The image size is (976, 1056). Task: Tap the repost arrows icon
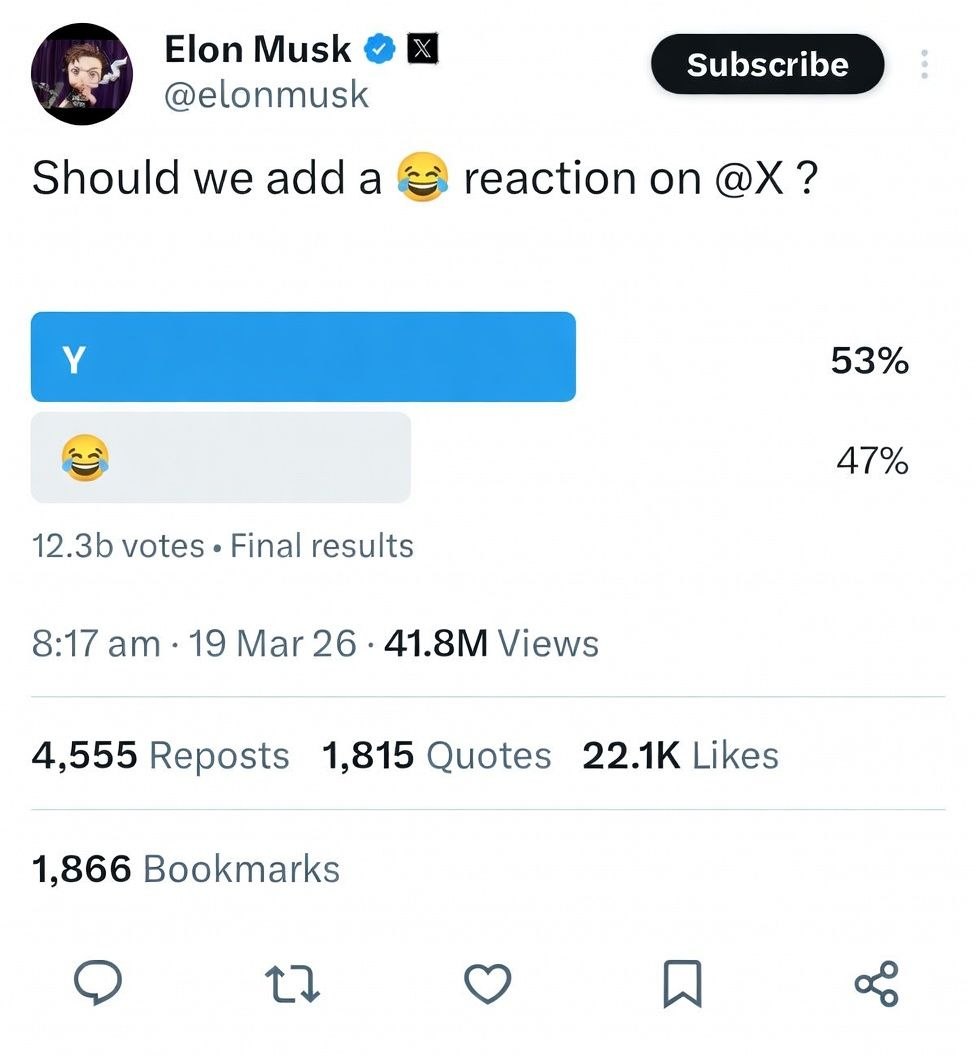pos(292,984)
